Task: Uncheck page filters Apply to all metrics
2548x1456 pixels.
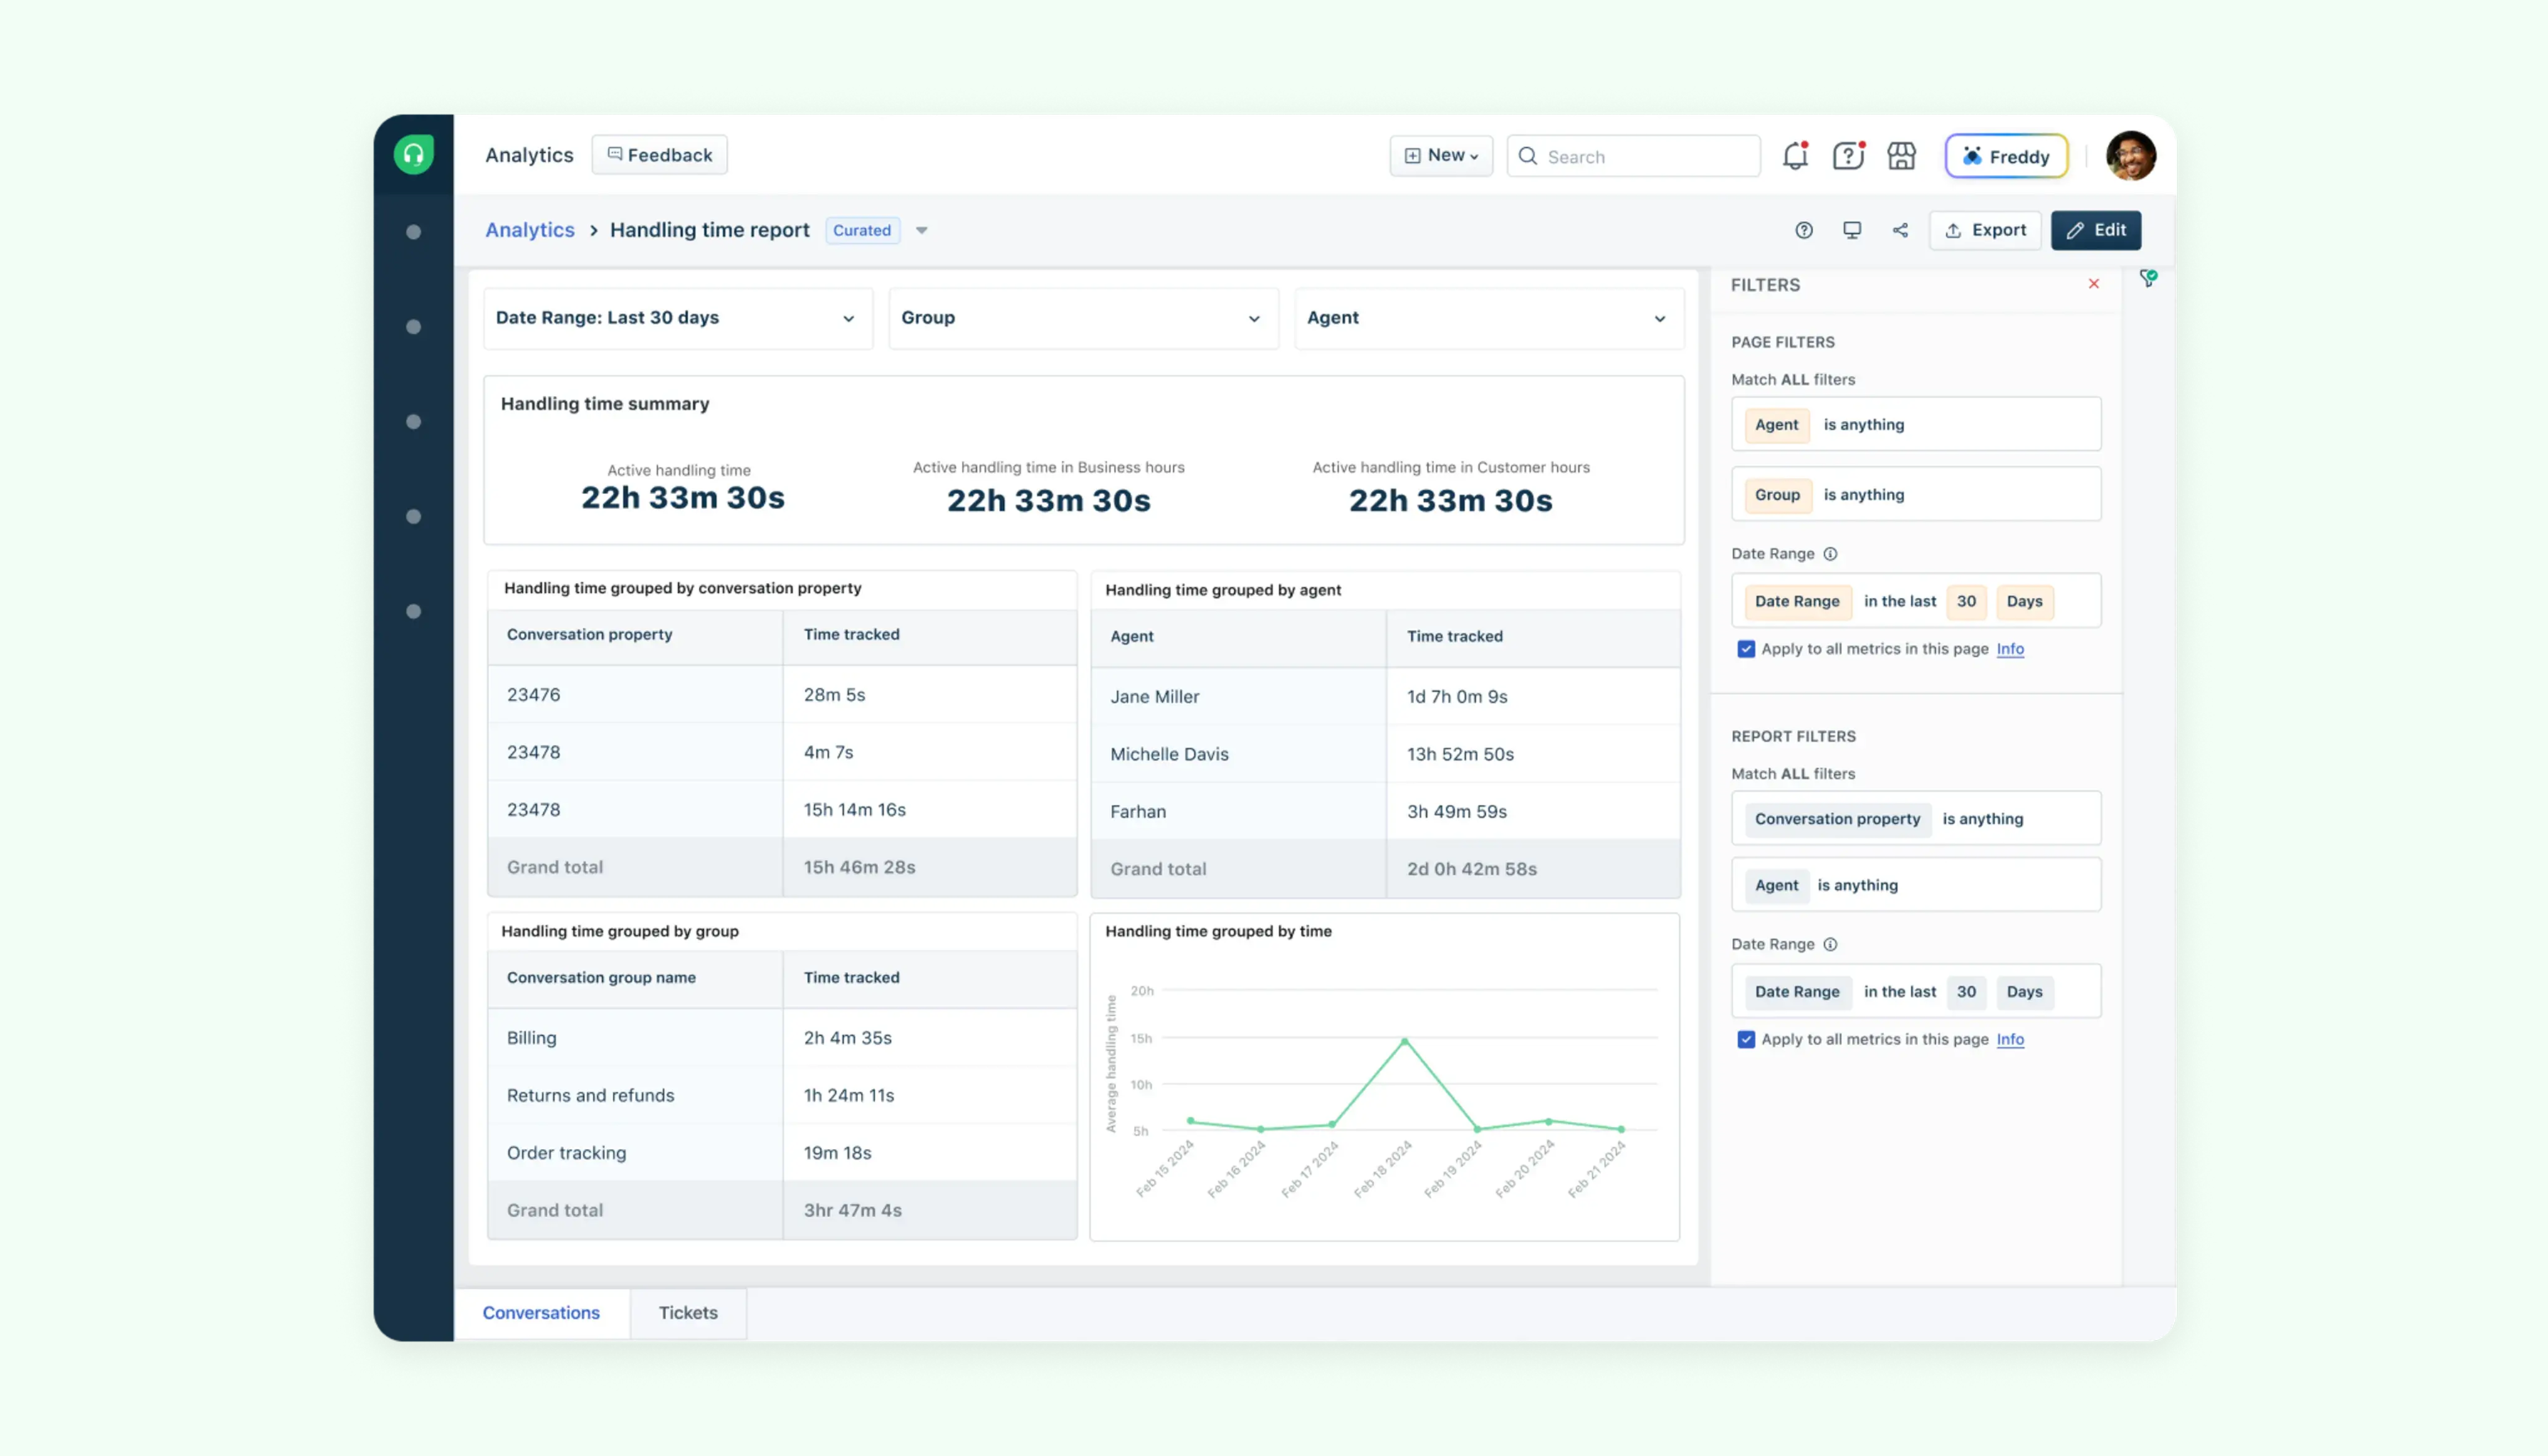Action: pos(1746,649)
